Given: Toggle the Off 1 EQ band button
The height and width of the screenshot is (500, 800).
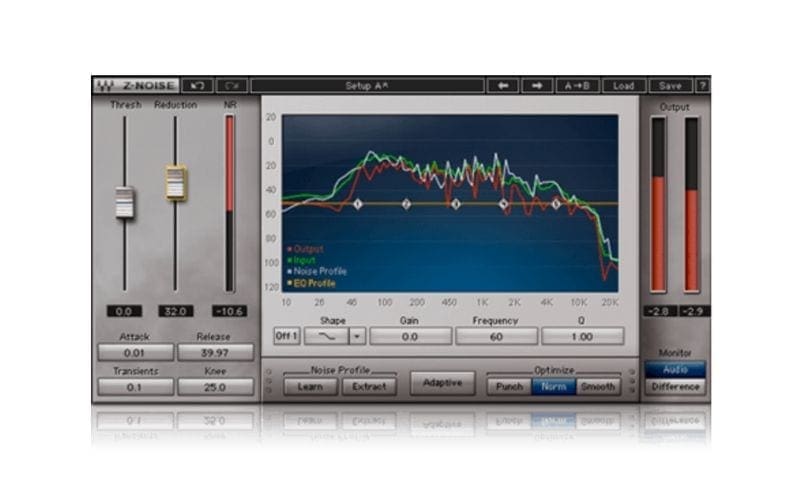Looking at the screenshot, I should click(286, 336).
